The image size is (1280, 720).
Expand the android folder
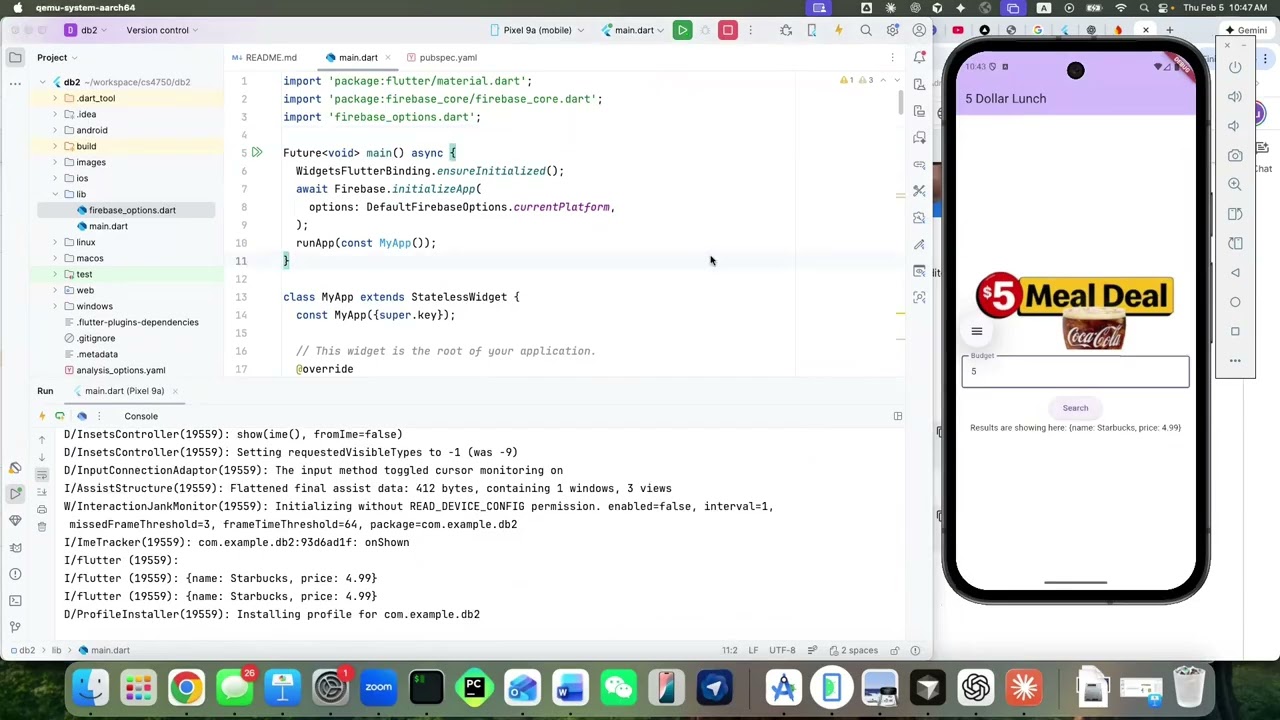point(55,130)
